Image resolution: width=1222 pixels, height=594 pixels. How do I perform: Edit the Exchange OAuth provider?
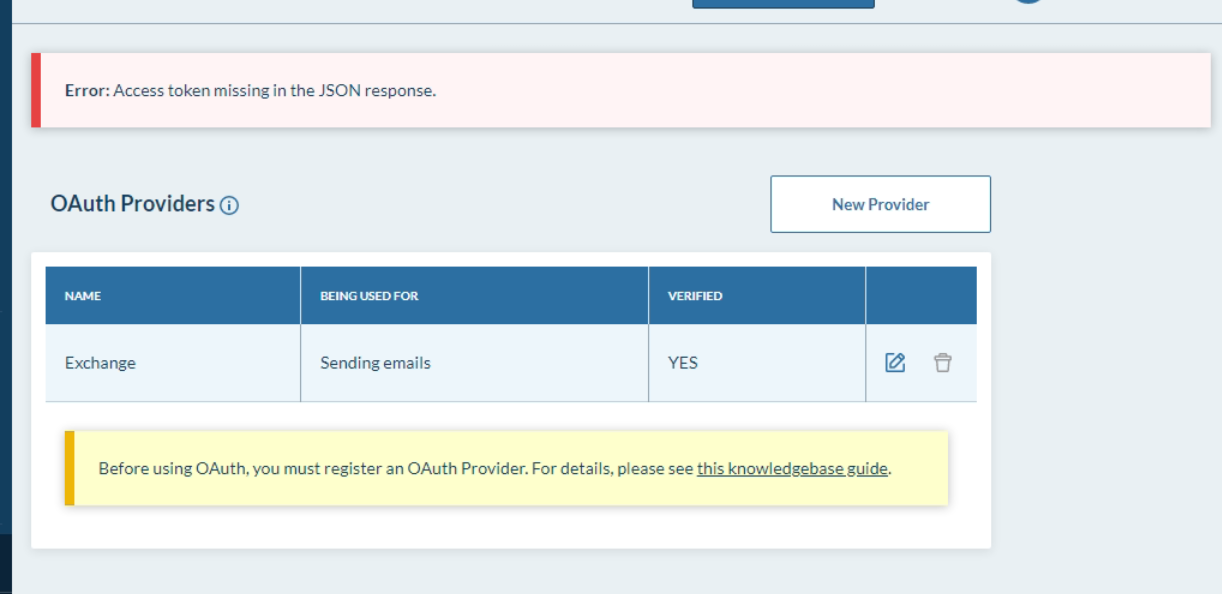click(x=895, y=363)
